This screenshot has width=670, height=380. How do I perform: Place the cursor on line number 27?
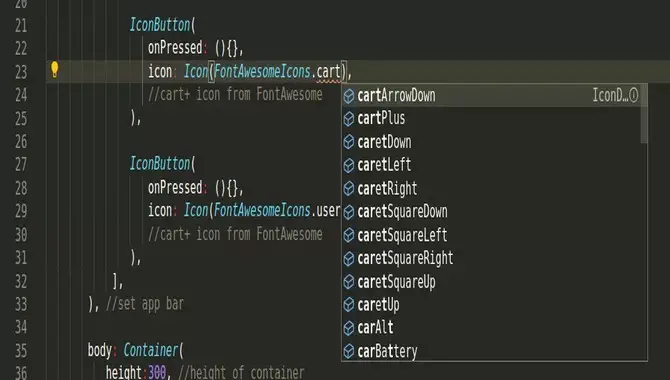click(21, 165)
